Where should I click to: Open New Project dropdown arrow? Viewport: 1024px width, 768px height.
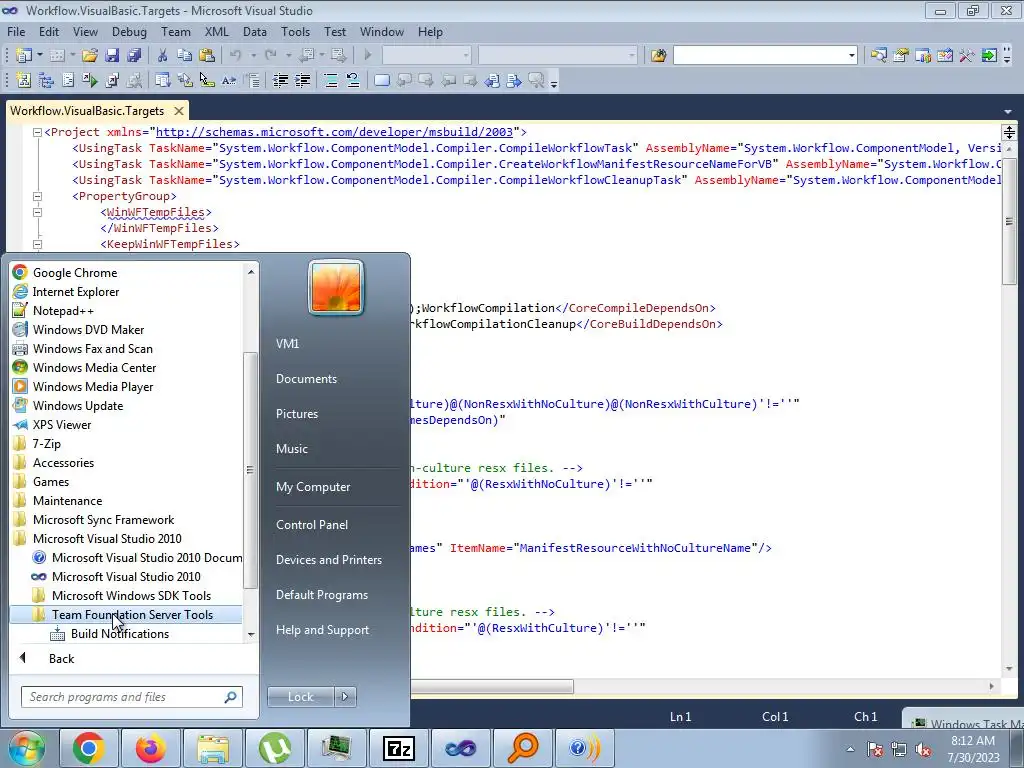(x=40, y=56)
